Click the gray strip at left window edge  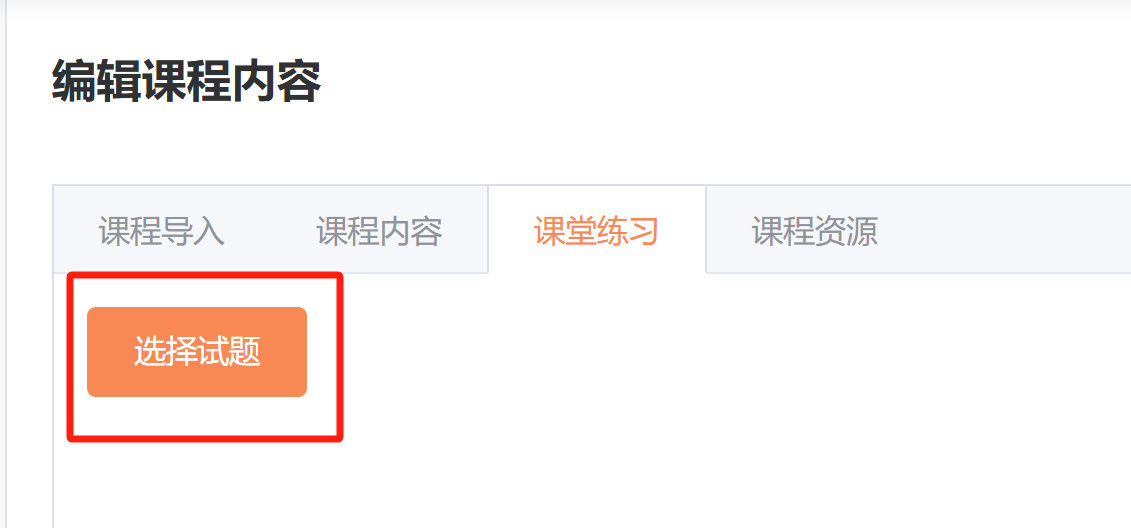tap(3, 264)
